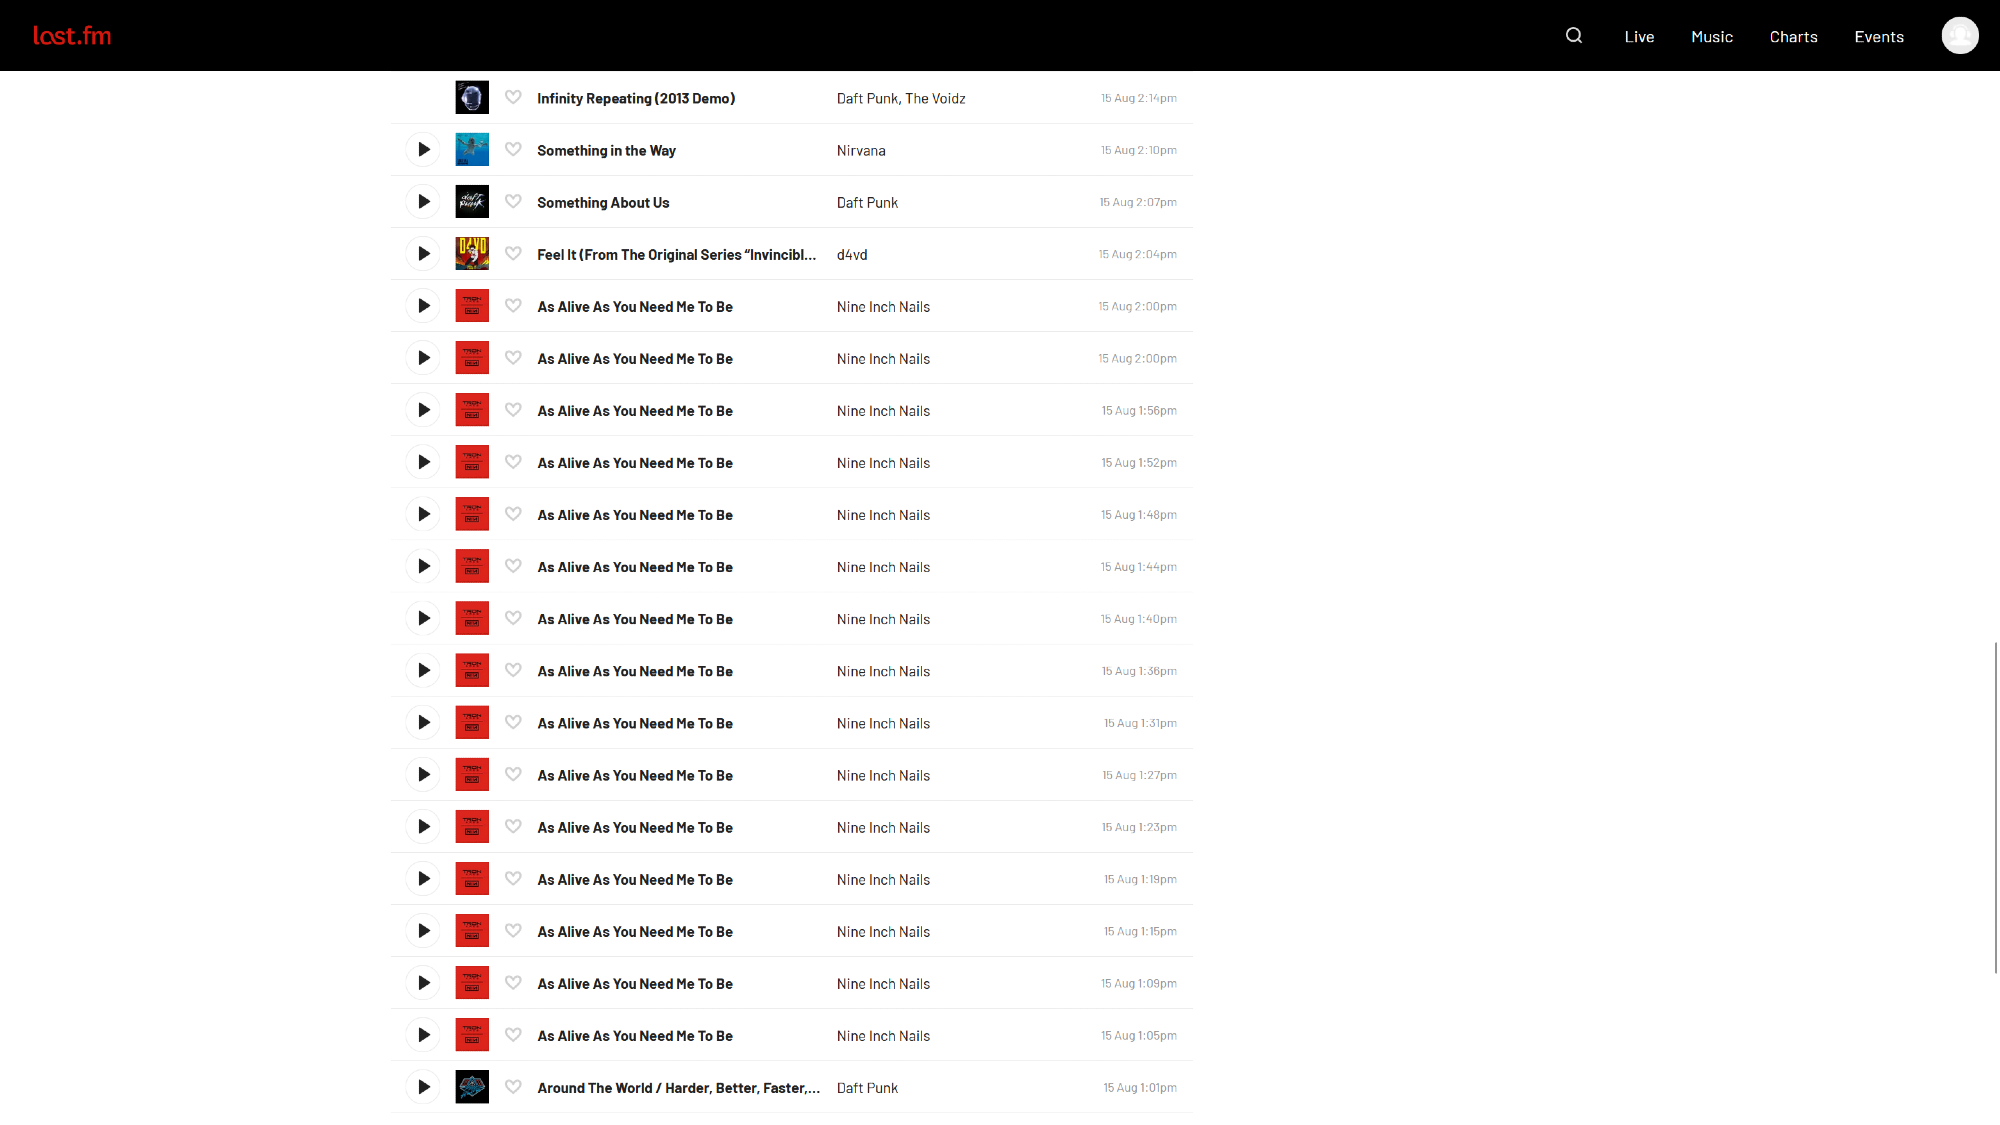Go to the Music section
This screenshot has height=1125, width=2000.
(1711, 37)
